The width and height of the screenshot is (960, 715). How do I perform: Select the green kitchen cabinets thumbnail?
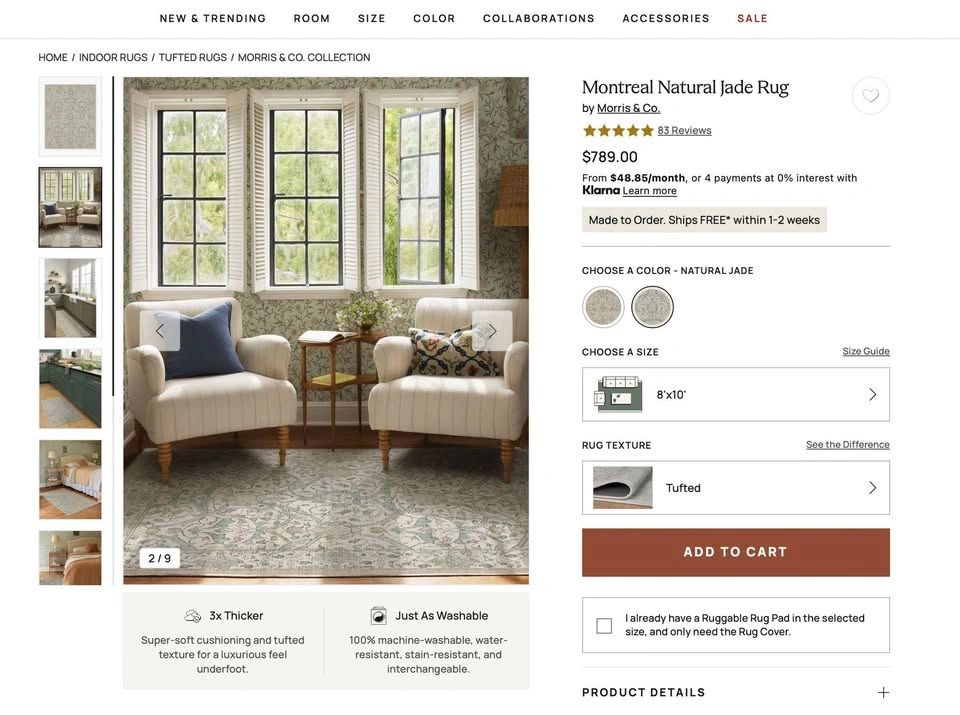point(70,389)
